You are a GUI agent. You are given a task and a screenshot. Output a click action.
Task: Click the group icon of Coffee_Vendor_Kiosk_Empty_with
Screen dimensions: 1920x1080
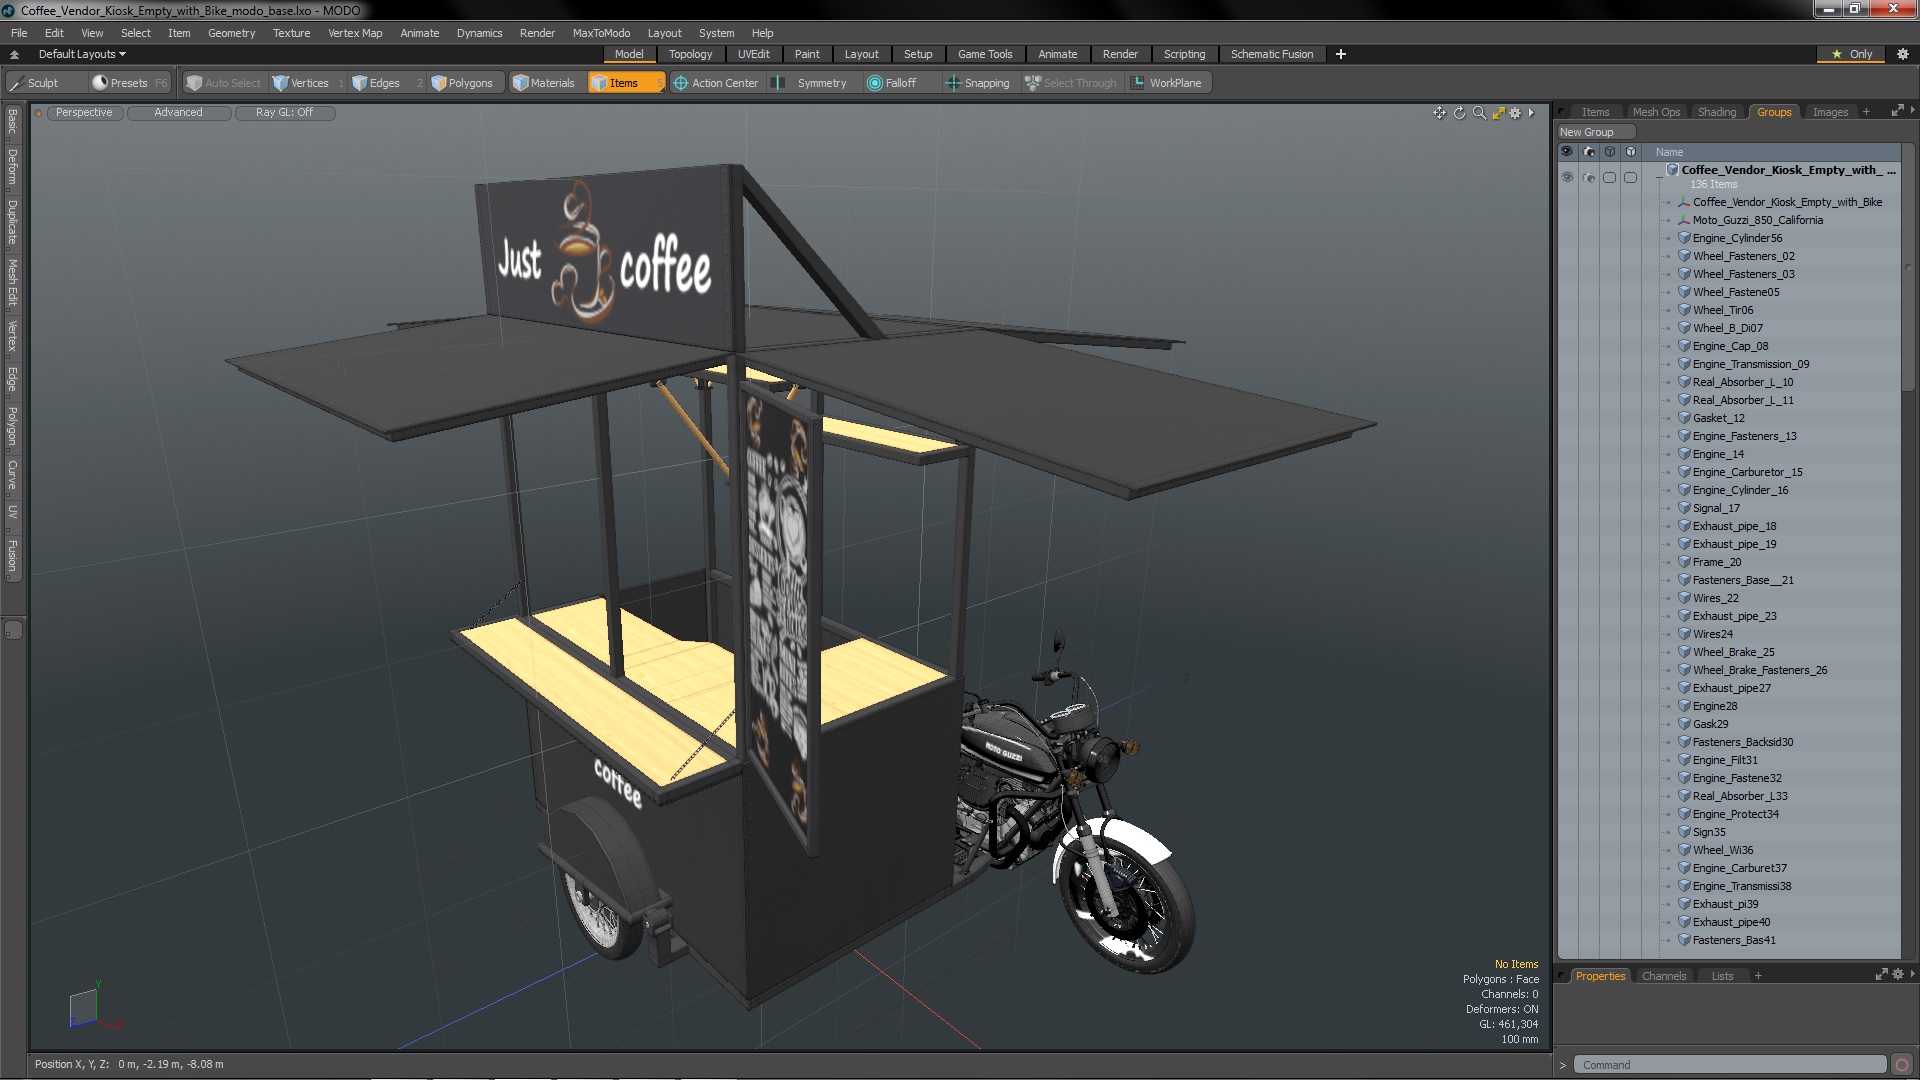pyautogui.click(x=1673, y=170)
